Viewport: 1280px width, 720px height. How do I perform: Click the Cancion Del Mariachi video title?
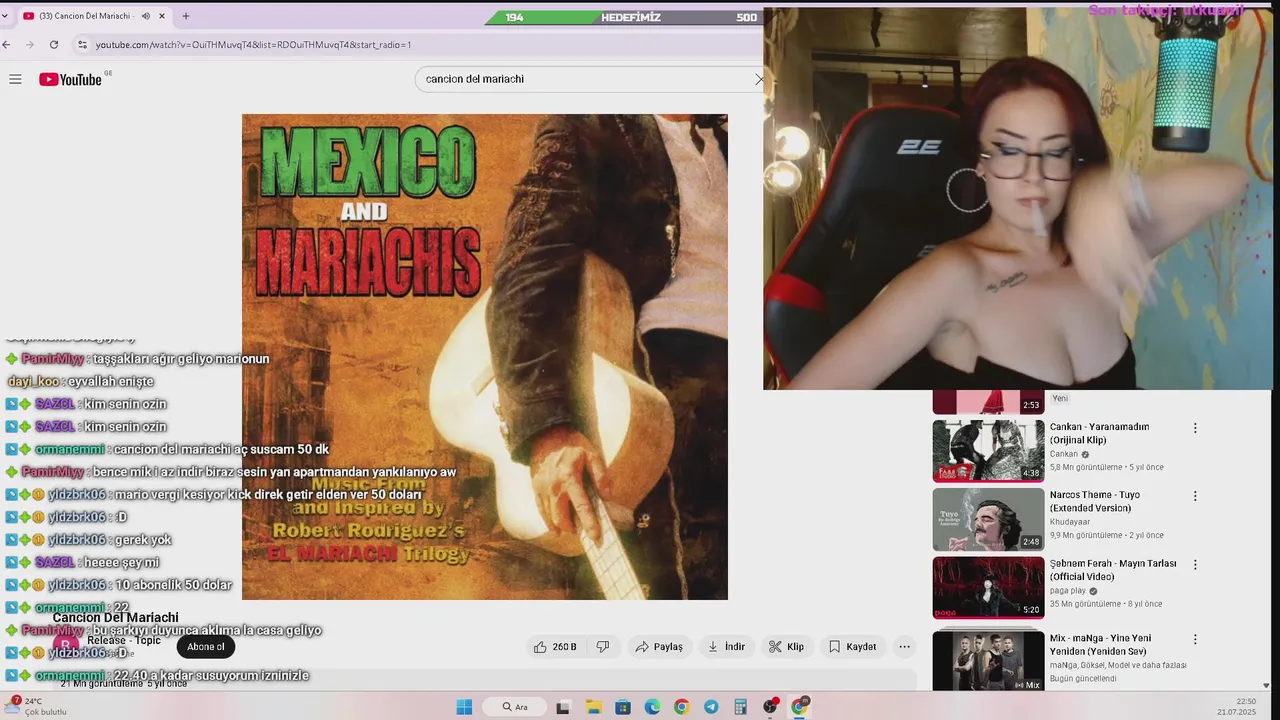[x=116, y=618]
